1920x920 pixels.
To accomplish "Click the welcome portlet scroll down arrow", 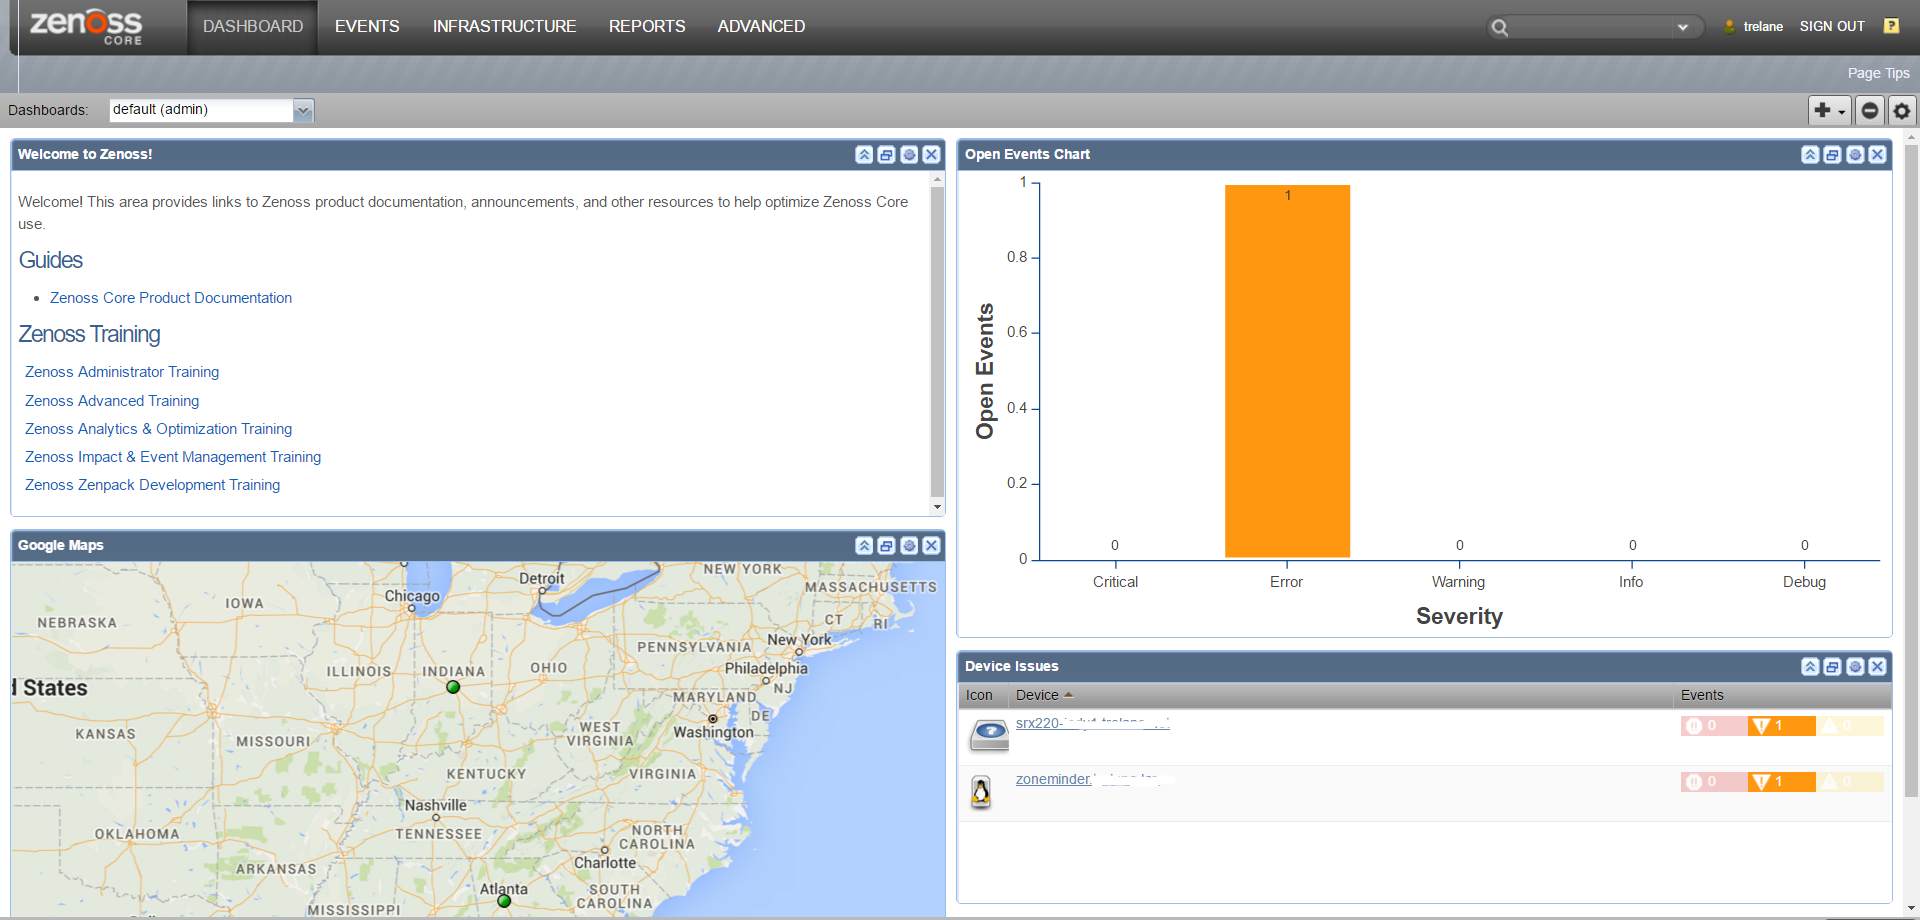I will pos(937,507).
